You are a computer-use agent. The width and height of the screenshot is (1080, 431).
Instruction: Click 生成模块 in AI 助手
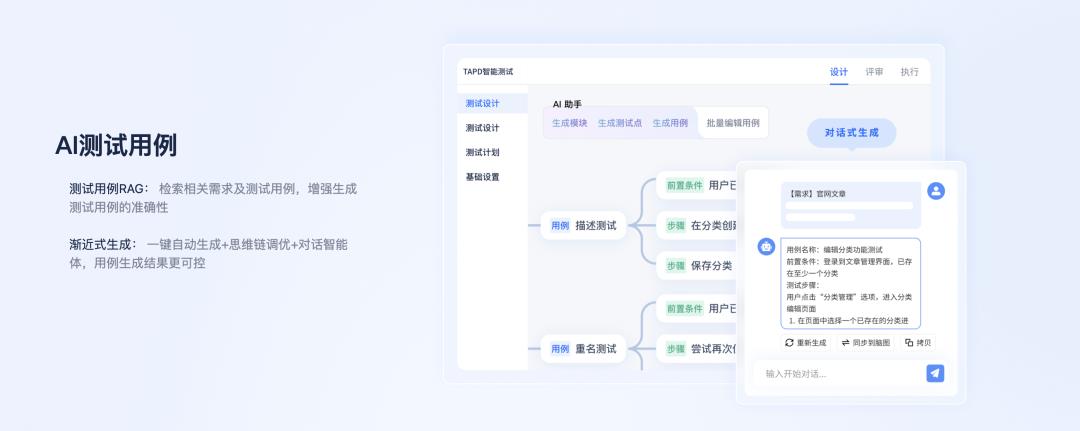pyautogui.click(x=570, y=123)
